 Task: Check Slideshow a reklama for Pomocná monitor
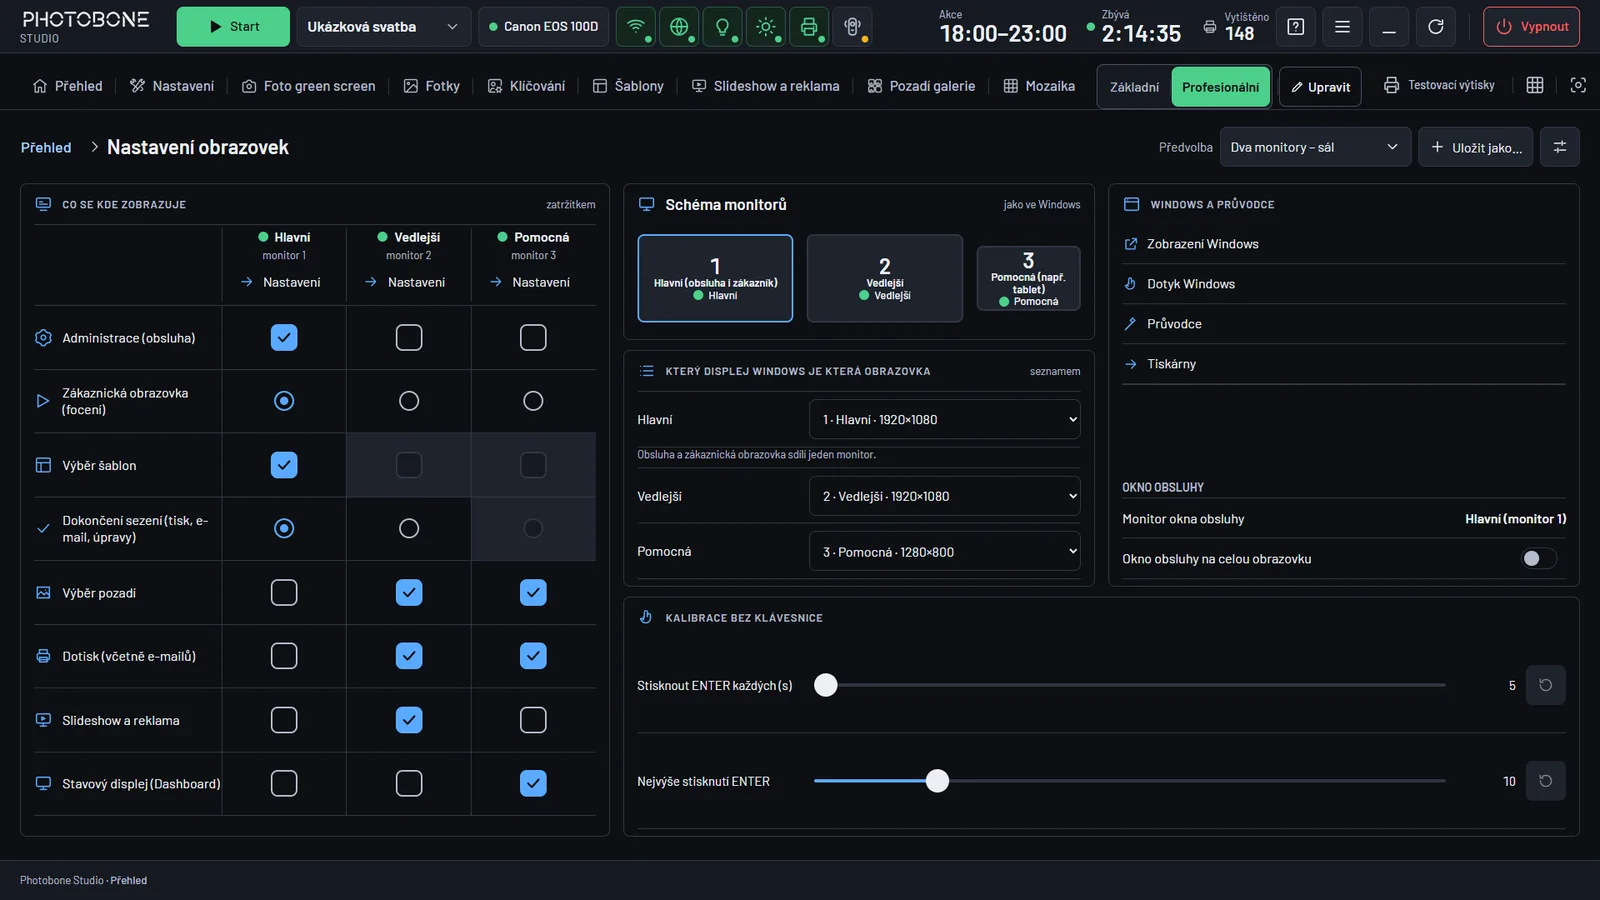click(533, 720)
